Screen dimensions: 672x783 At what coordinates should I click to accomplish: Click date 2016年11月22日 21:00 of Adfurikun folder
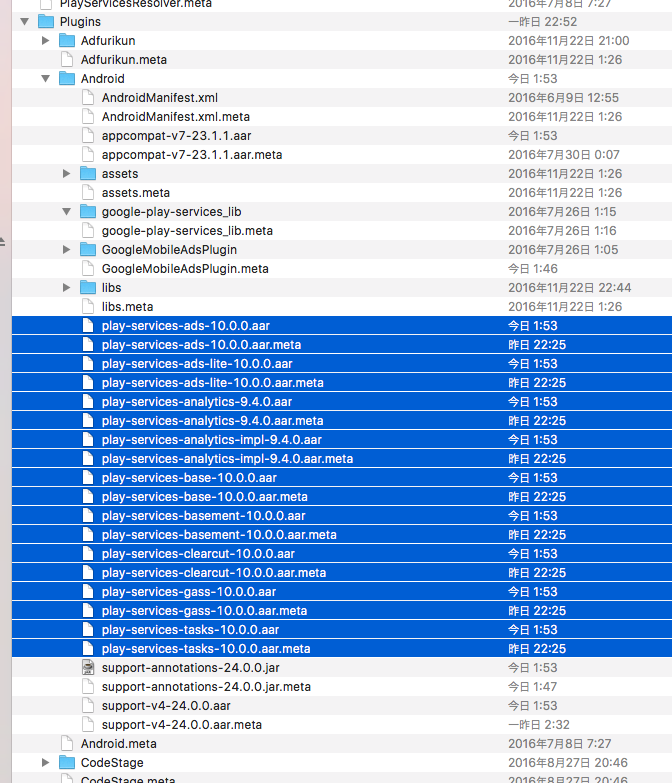[569, 40]
